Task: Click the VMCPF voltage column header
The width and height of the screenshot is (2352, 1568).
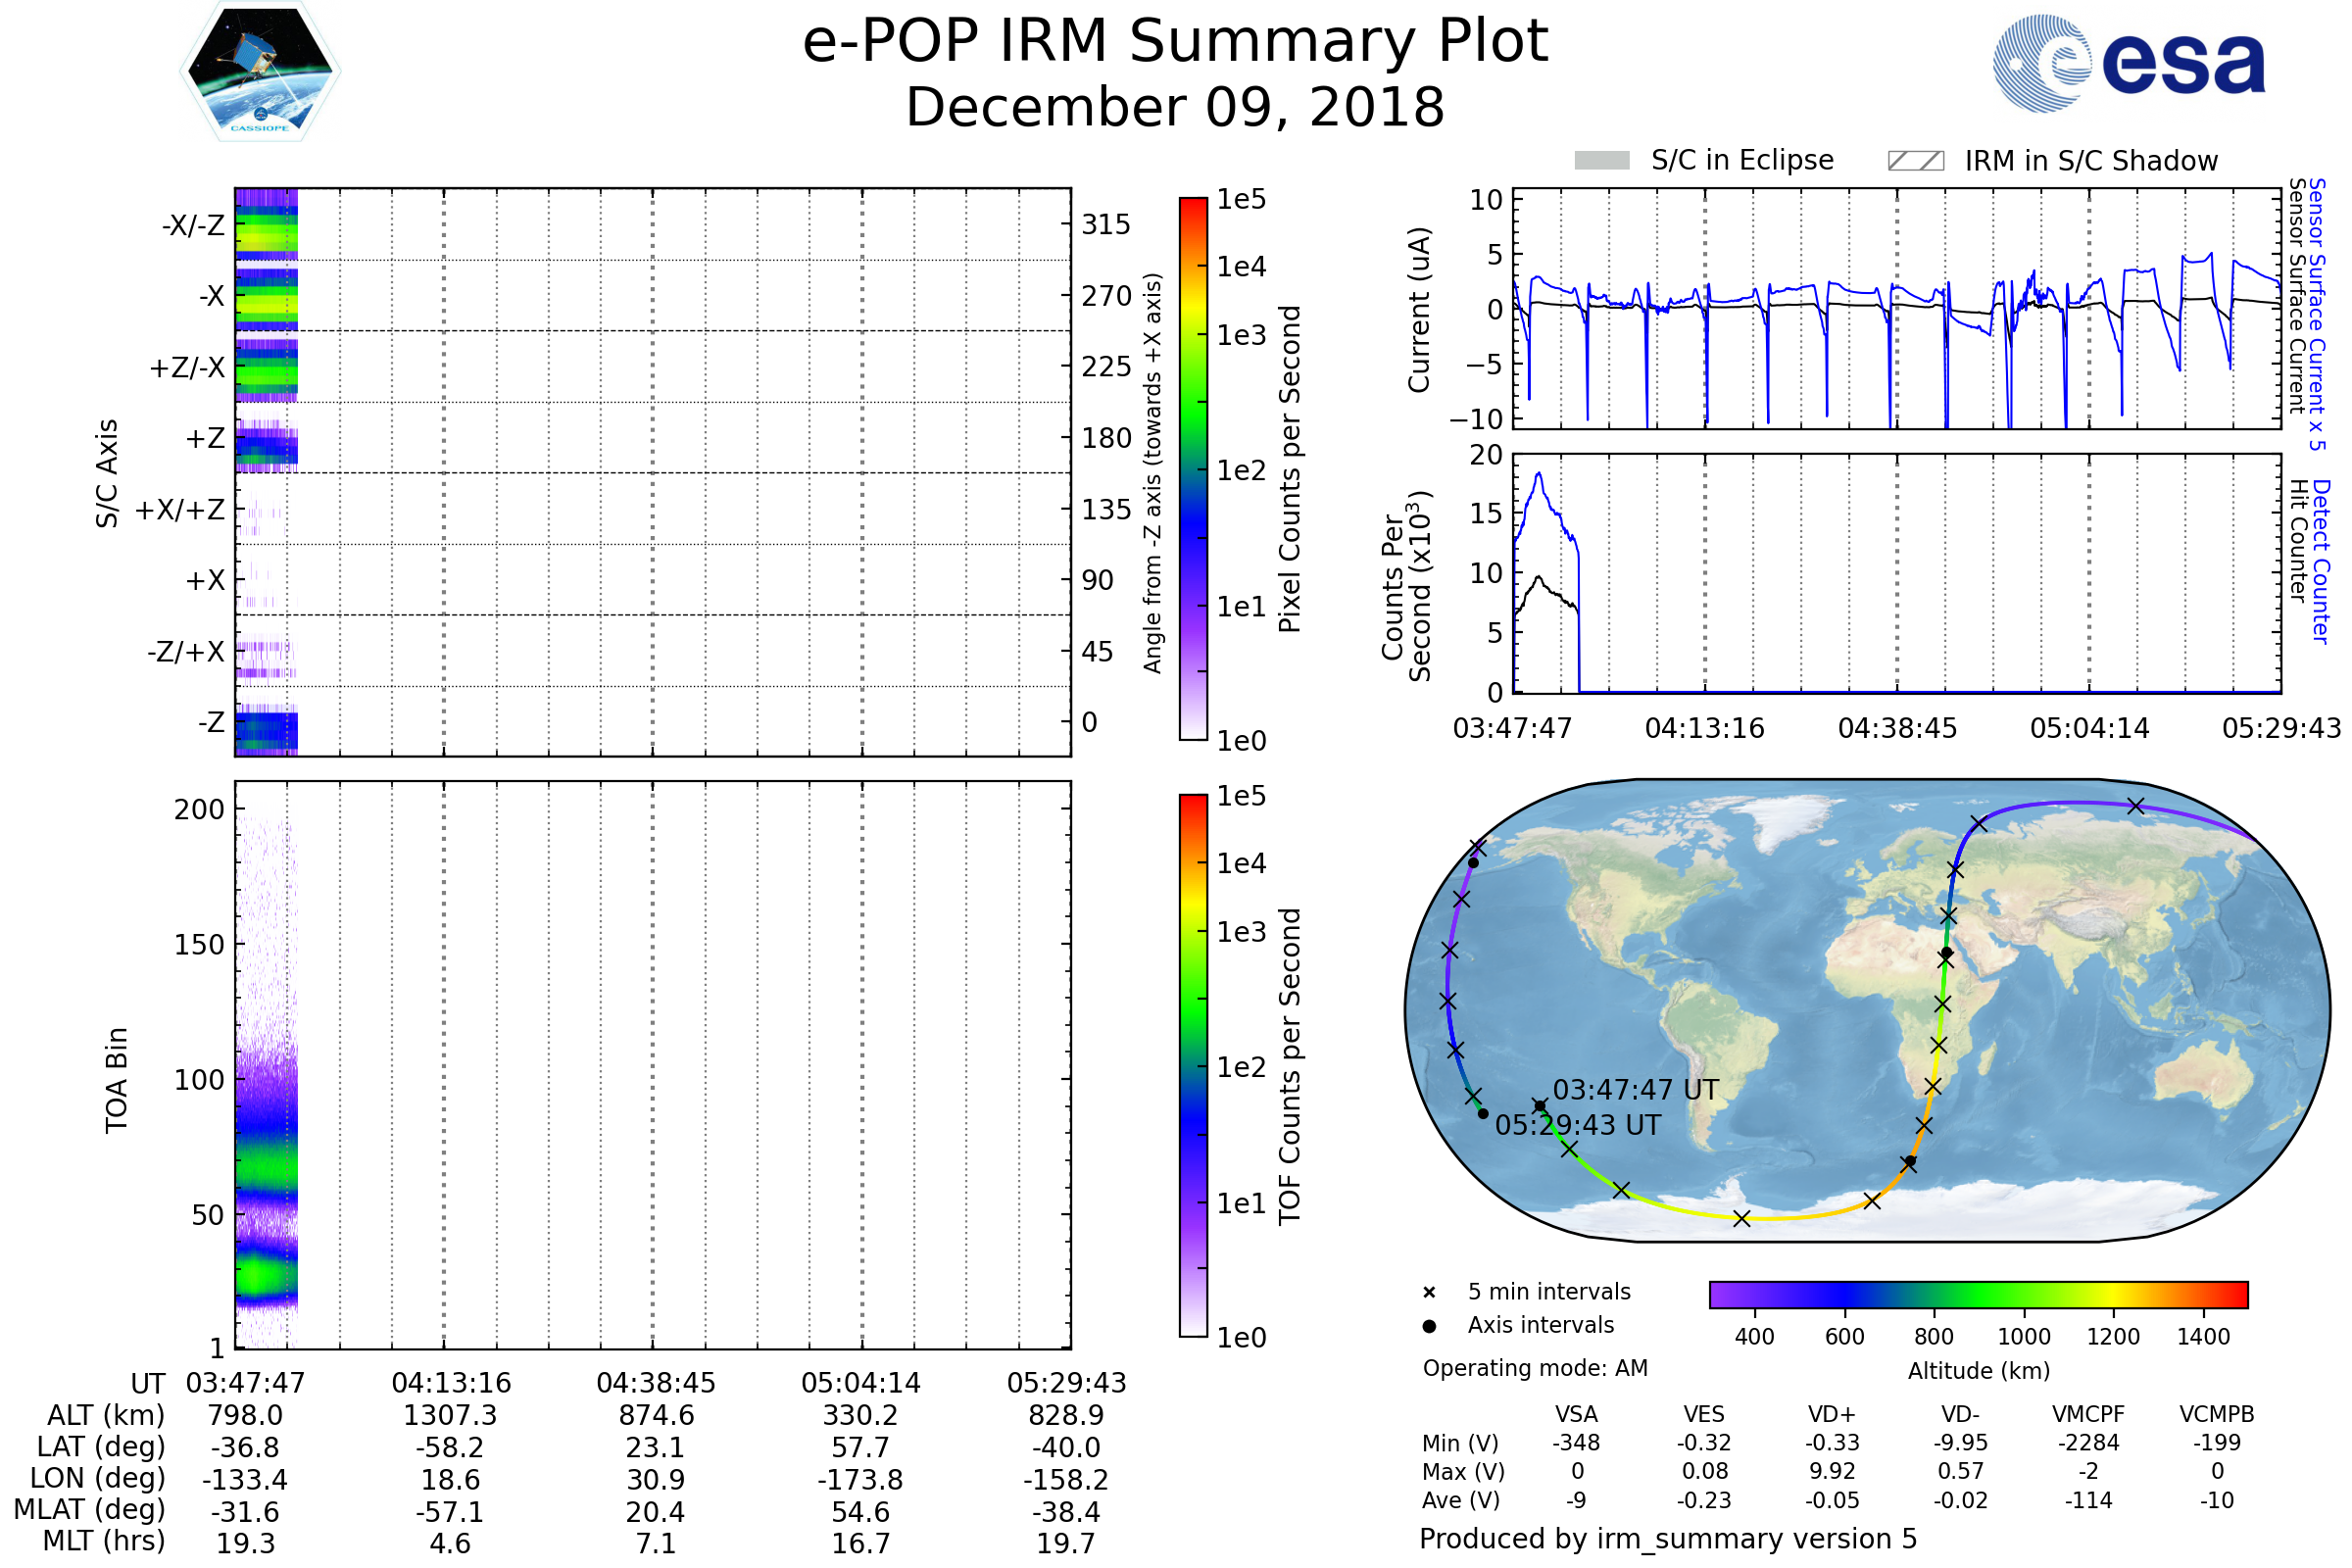Action: [x=2087, y=1414]
